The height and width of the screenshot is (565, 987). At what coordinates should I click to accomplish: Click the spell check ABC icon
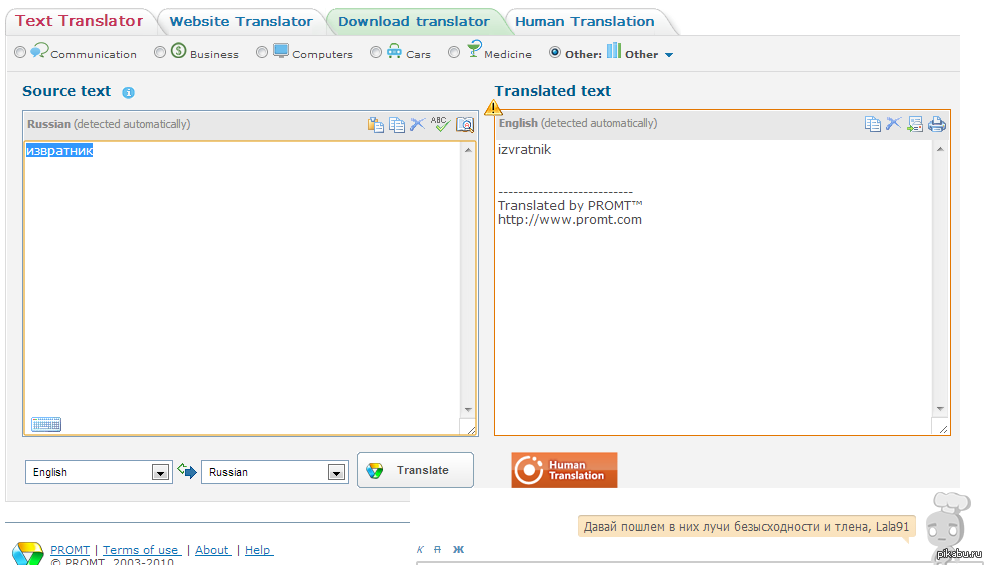click(x=441, y=124)
